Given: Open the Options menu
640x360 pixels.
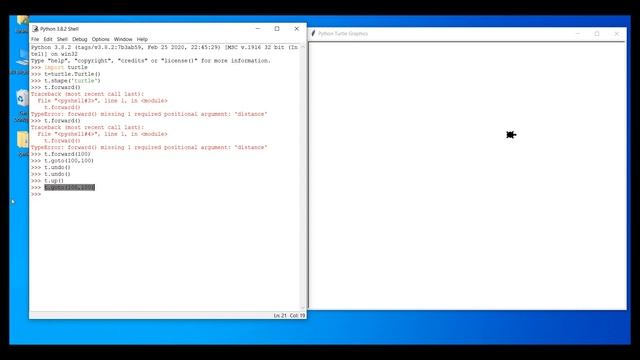Looking at the screenshot, I should click(100, 39).
